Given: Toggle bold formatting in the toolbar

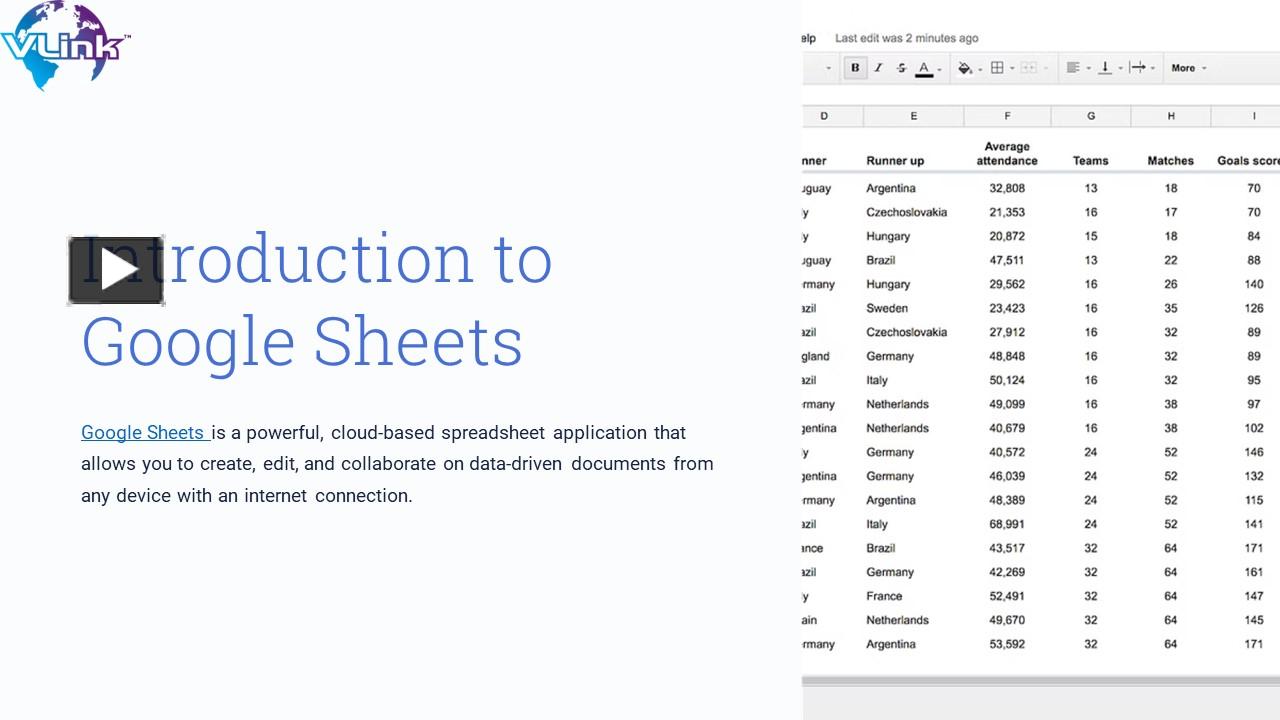Looking at the screenshot, I should pyautogui.click(x=854, y=67).
